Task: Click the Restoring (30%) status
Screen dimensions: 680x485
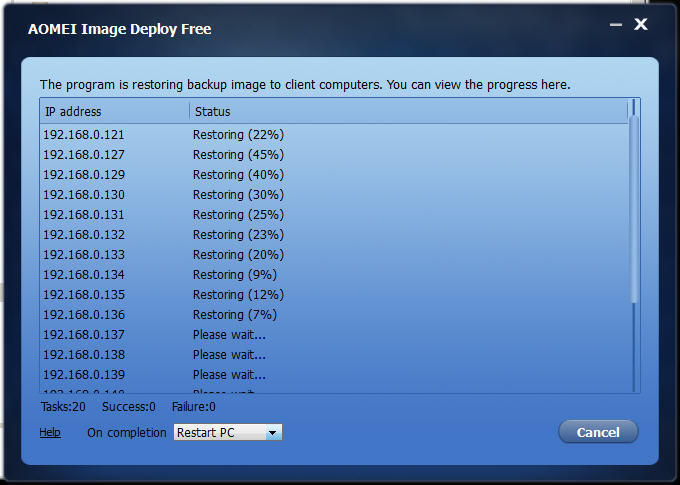Action: point(238,195)
